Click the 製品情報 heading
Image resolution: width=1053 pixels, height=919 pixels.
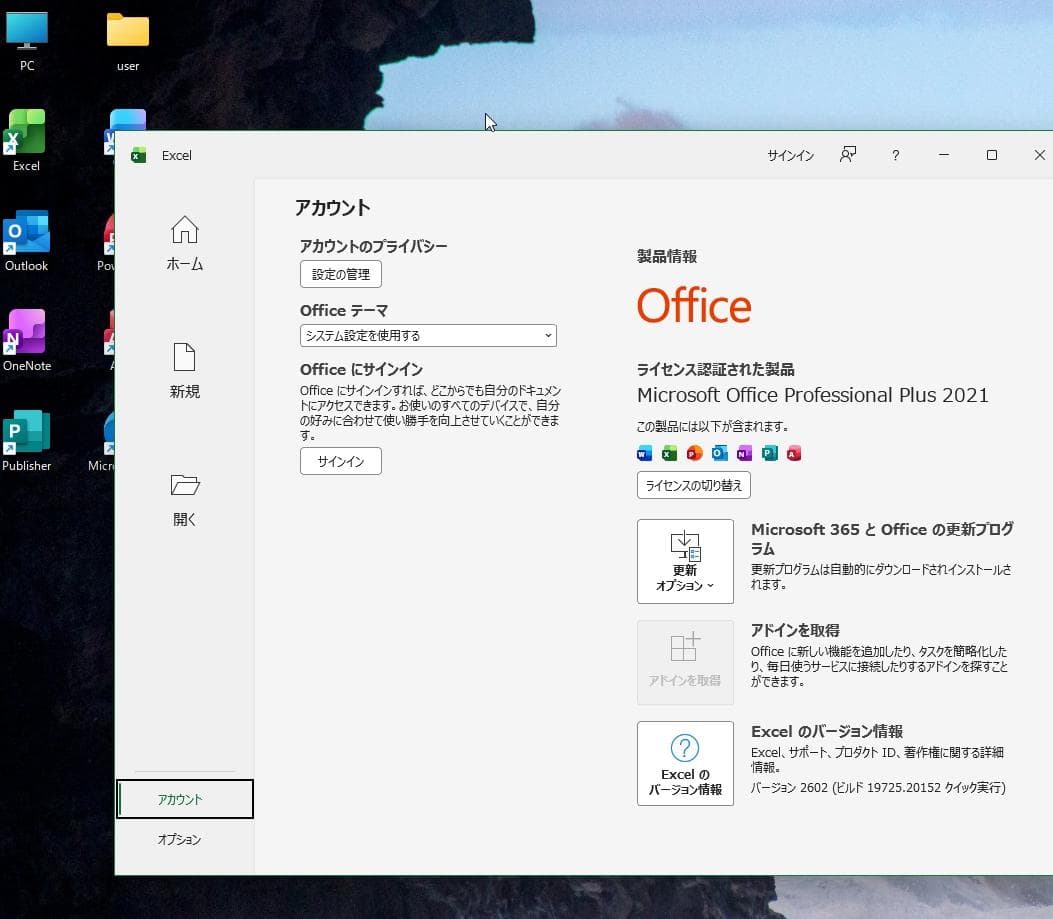(x=667, y=256)
